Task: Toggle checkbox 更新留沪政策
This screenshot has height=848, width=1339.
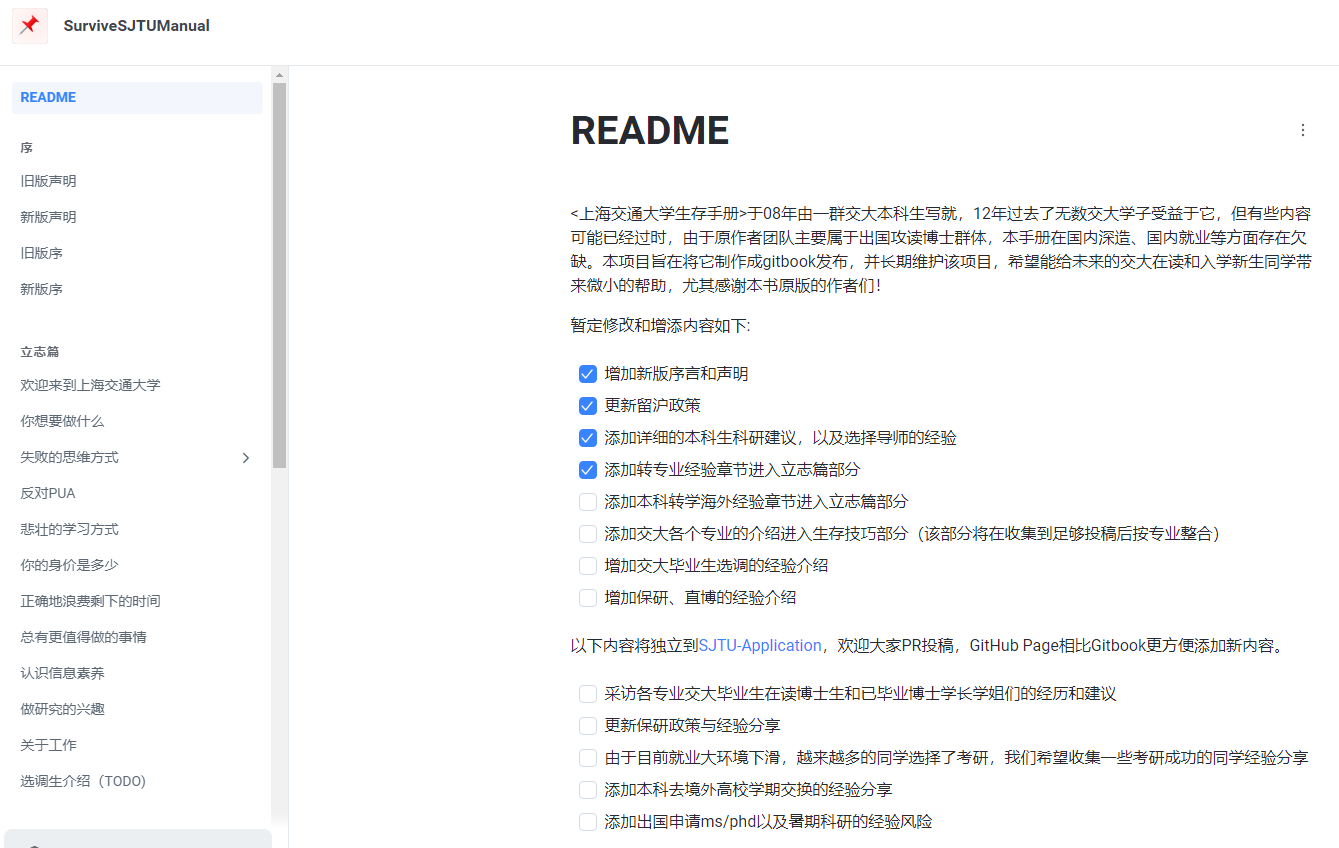Action: pyautogui.click(x=588, y=406)
